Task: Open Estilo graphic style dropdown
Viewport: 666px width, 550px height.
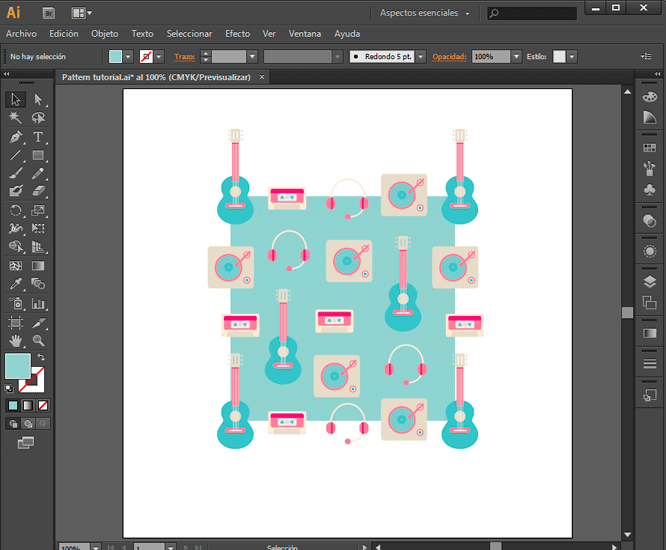Action: point(572,56)
